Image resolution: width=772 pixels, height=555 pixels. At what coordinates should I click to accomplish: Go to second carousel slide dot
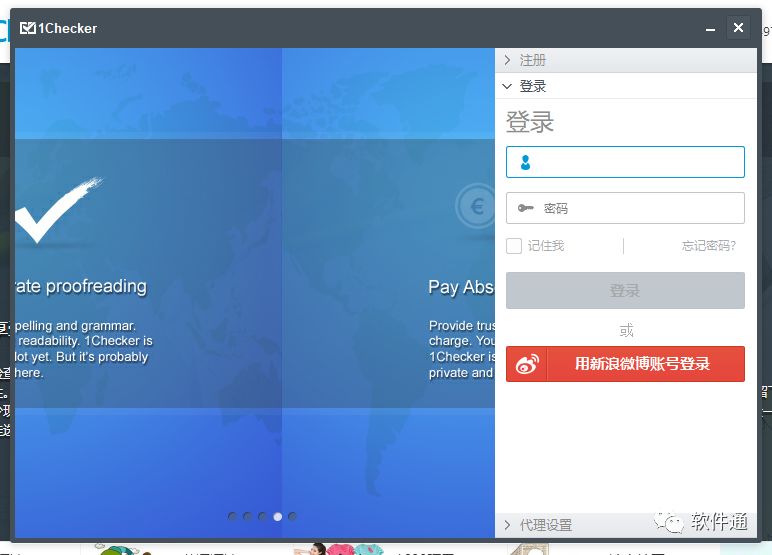248,516
